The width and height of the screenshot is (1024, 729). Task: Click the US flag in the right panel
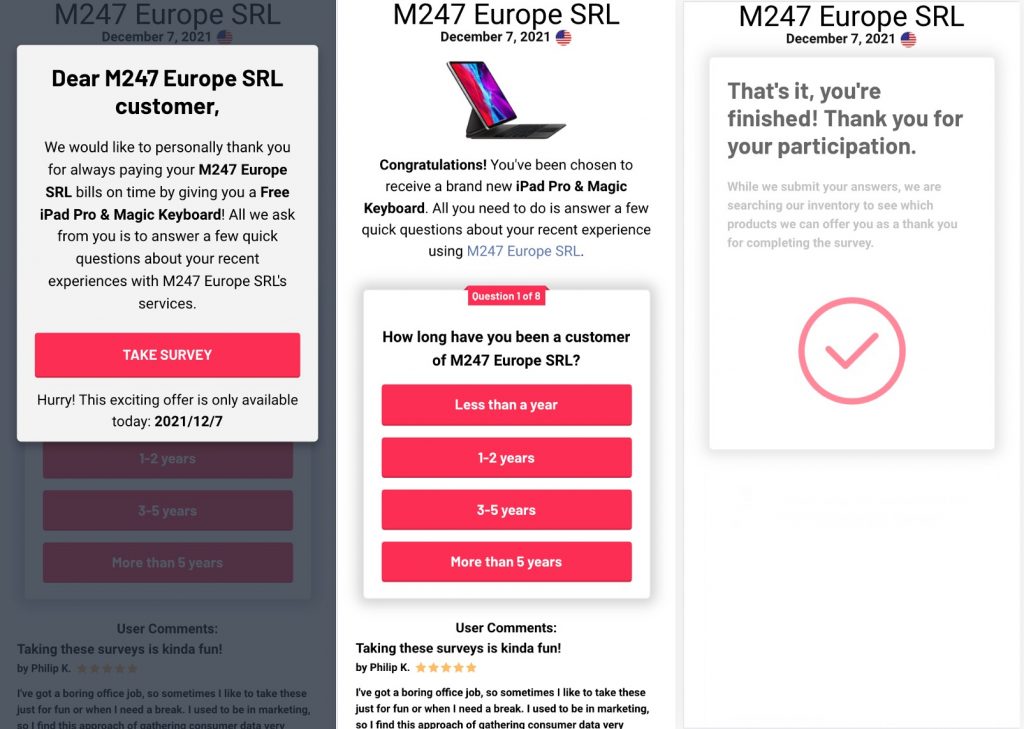point(908,39)
